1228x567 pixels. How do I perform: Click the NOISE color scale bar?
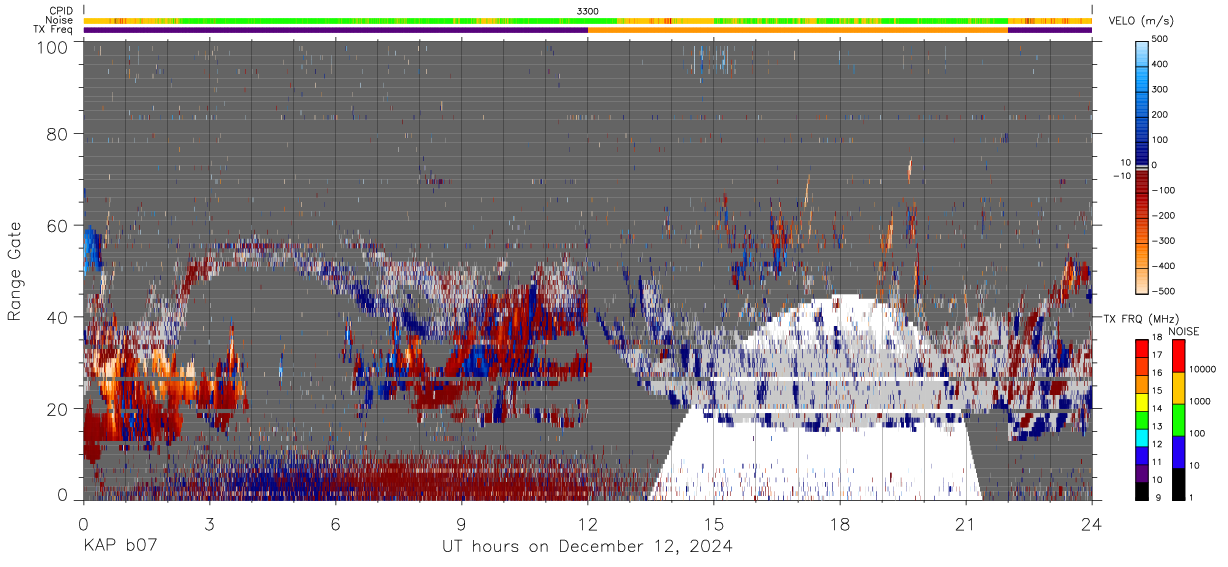tap(1177, 419)
